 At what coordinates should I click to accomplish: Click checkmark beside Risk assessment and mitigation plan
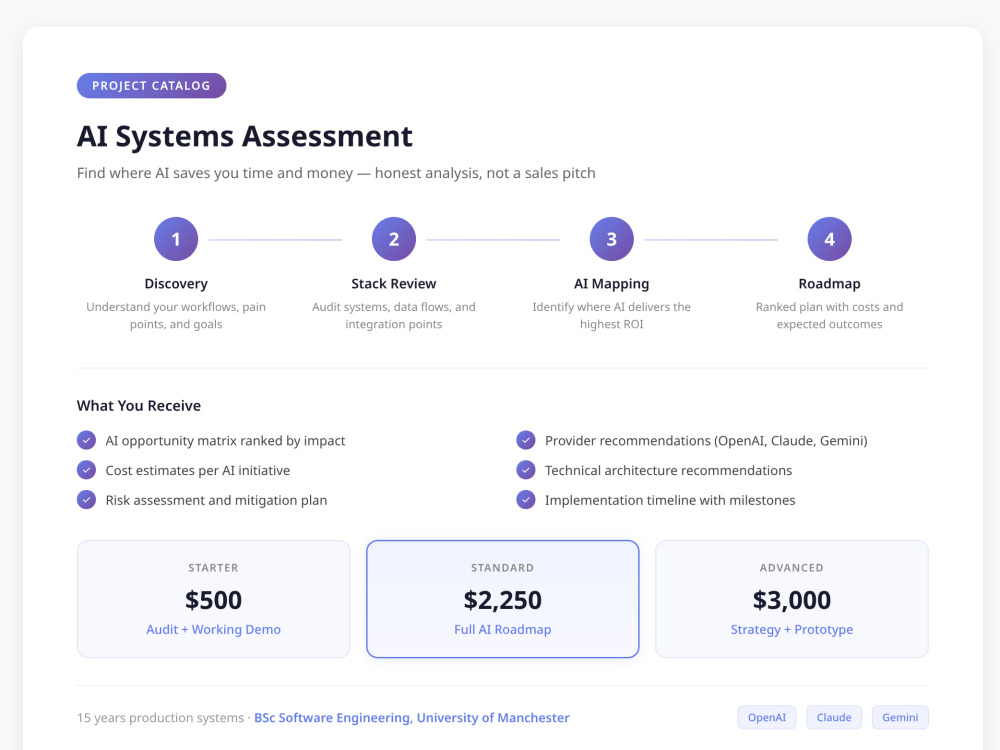(86, 499)
